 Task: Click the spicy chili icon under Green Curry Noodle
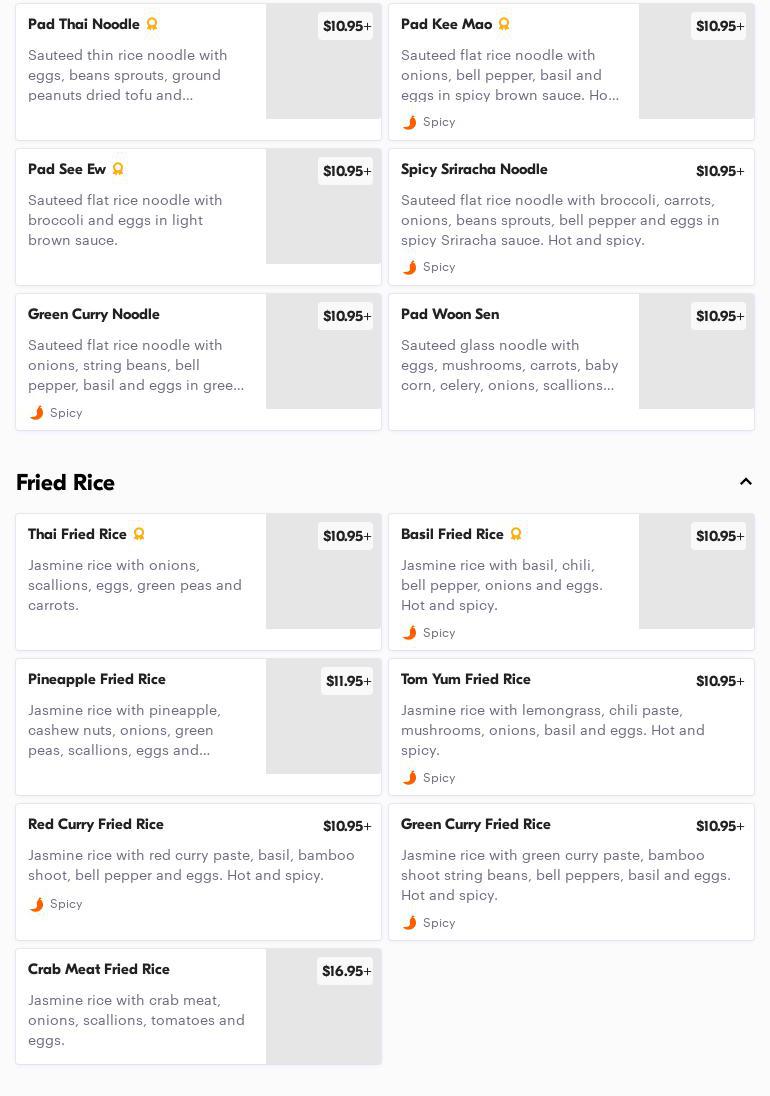tap(37, 413)
